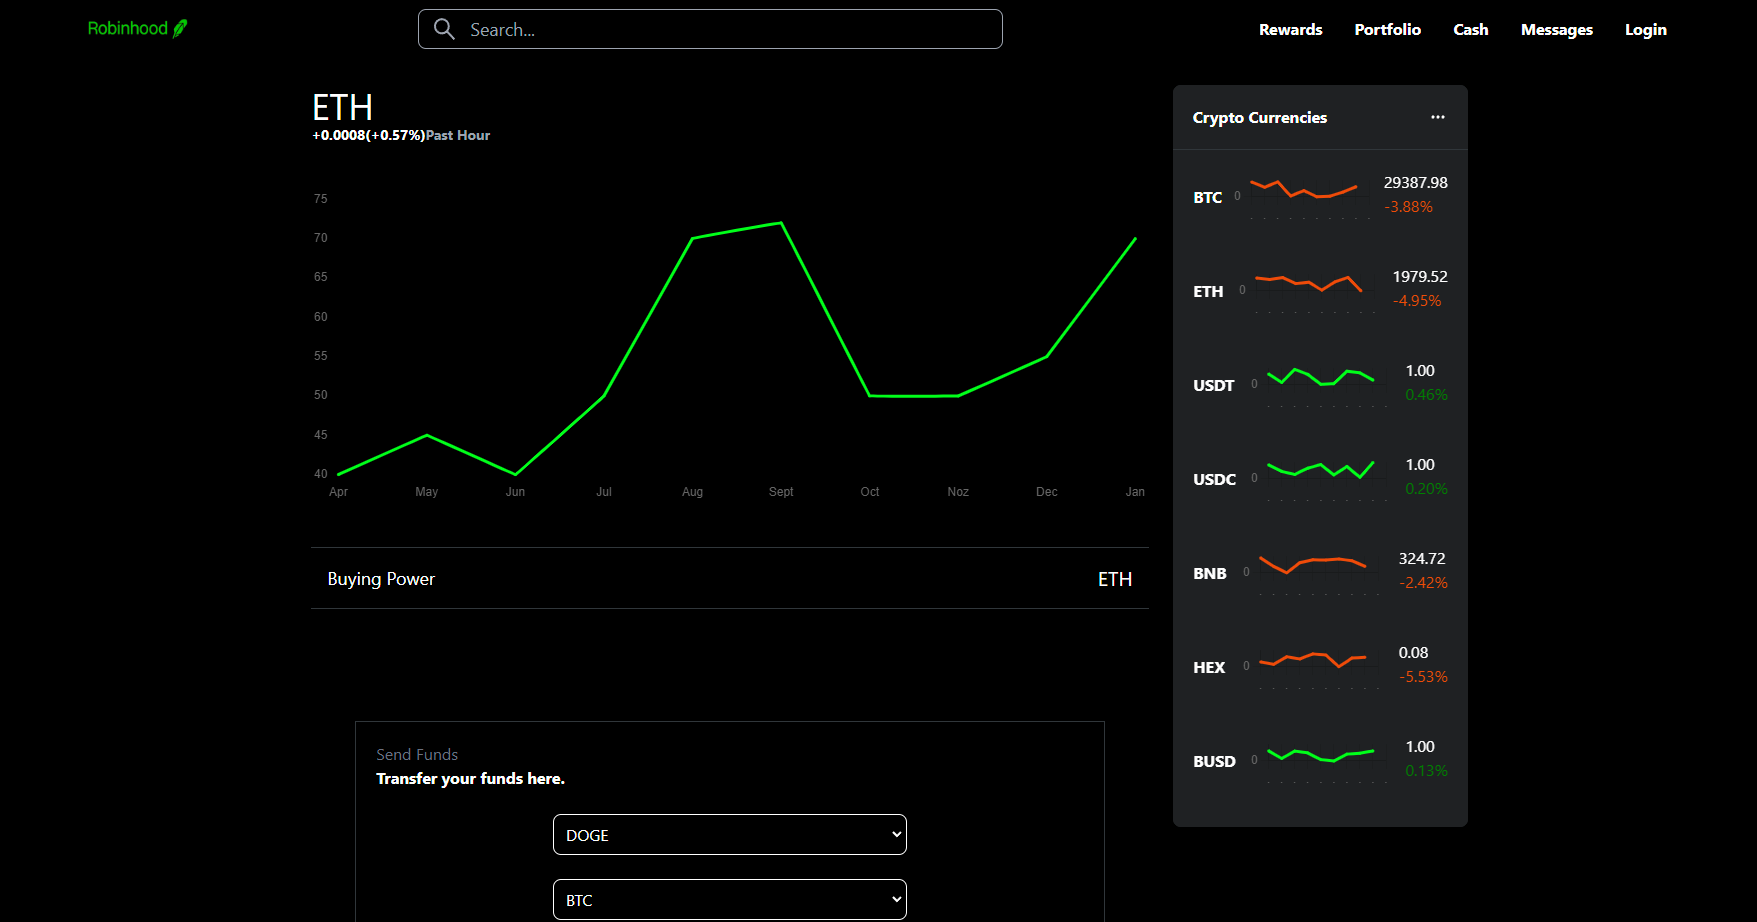The image size is (1757, 922).
Task: Click the Login link
Action: click(x=1645, y=30)
